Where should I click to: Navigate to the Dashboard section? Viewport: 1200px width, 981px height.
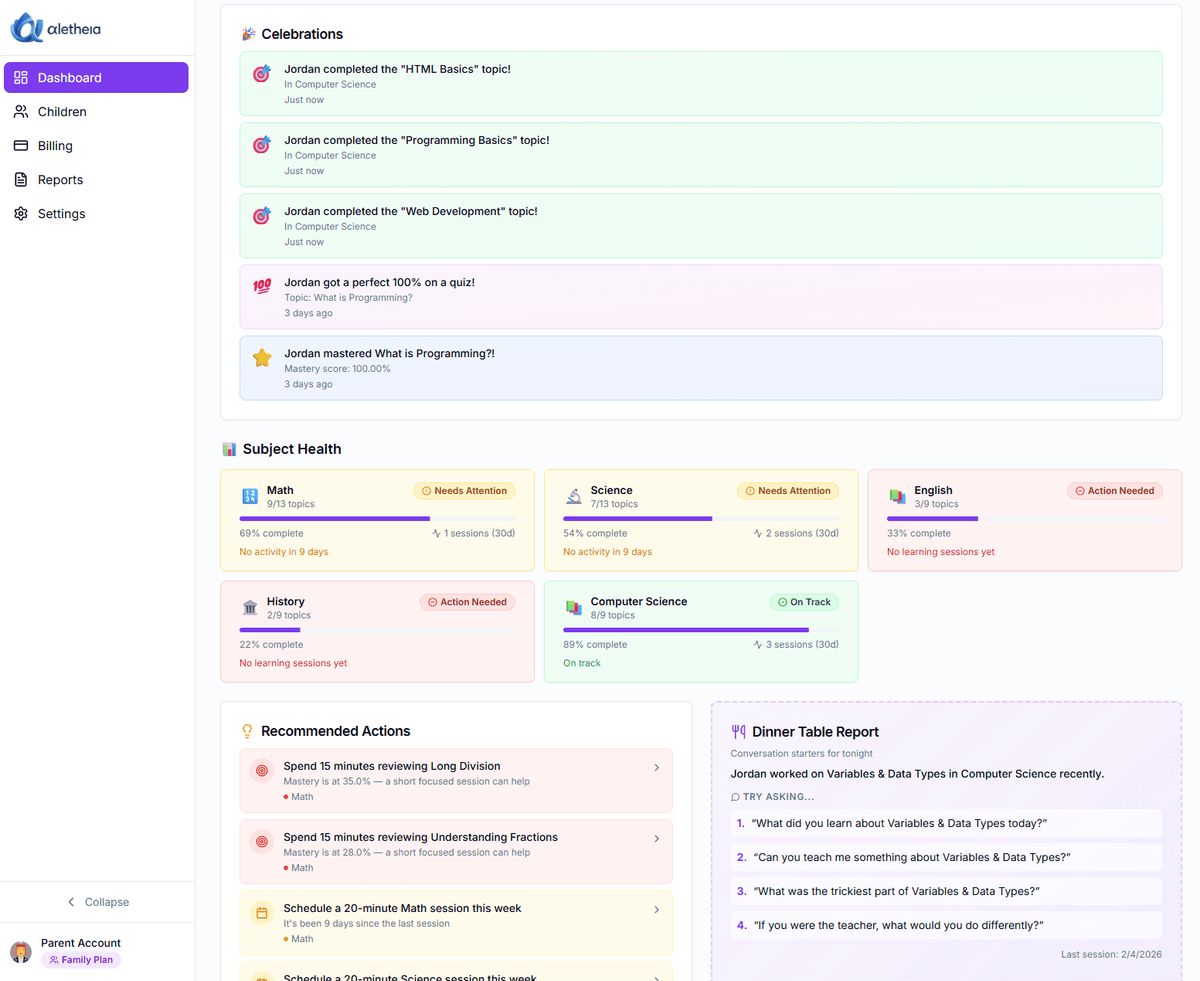click(x=70, y=77)
